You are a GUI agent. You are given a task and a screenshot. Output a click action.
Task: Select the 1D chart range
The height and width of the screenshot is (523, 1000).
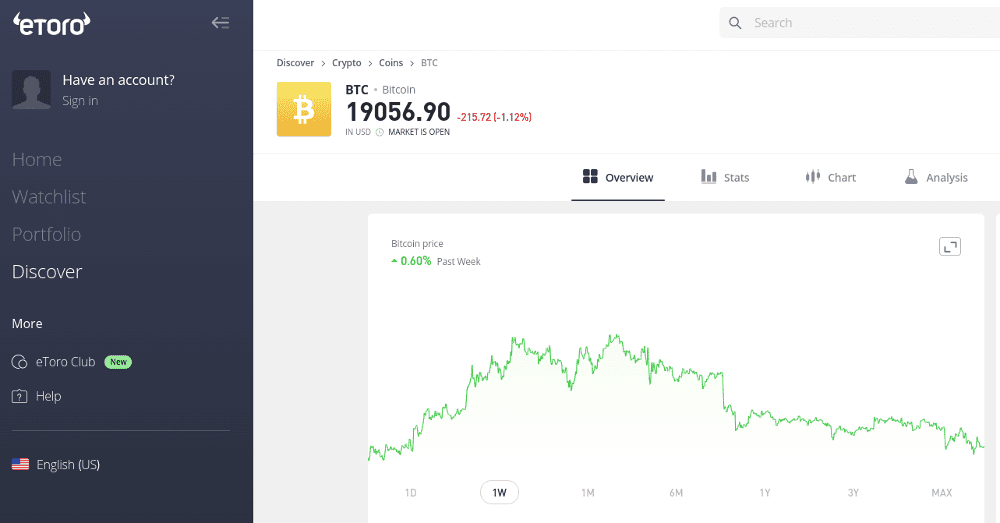(411, 492)
